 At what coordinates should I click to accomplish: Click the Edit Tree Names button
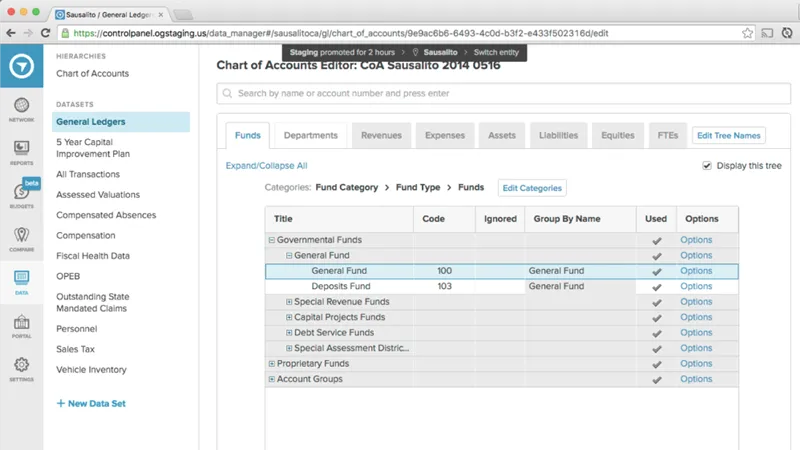[x=729, y=135]
